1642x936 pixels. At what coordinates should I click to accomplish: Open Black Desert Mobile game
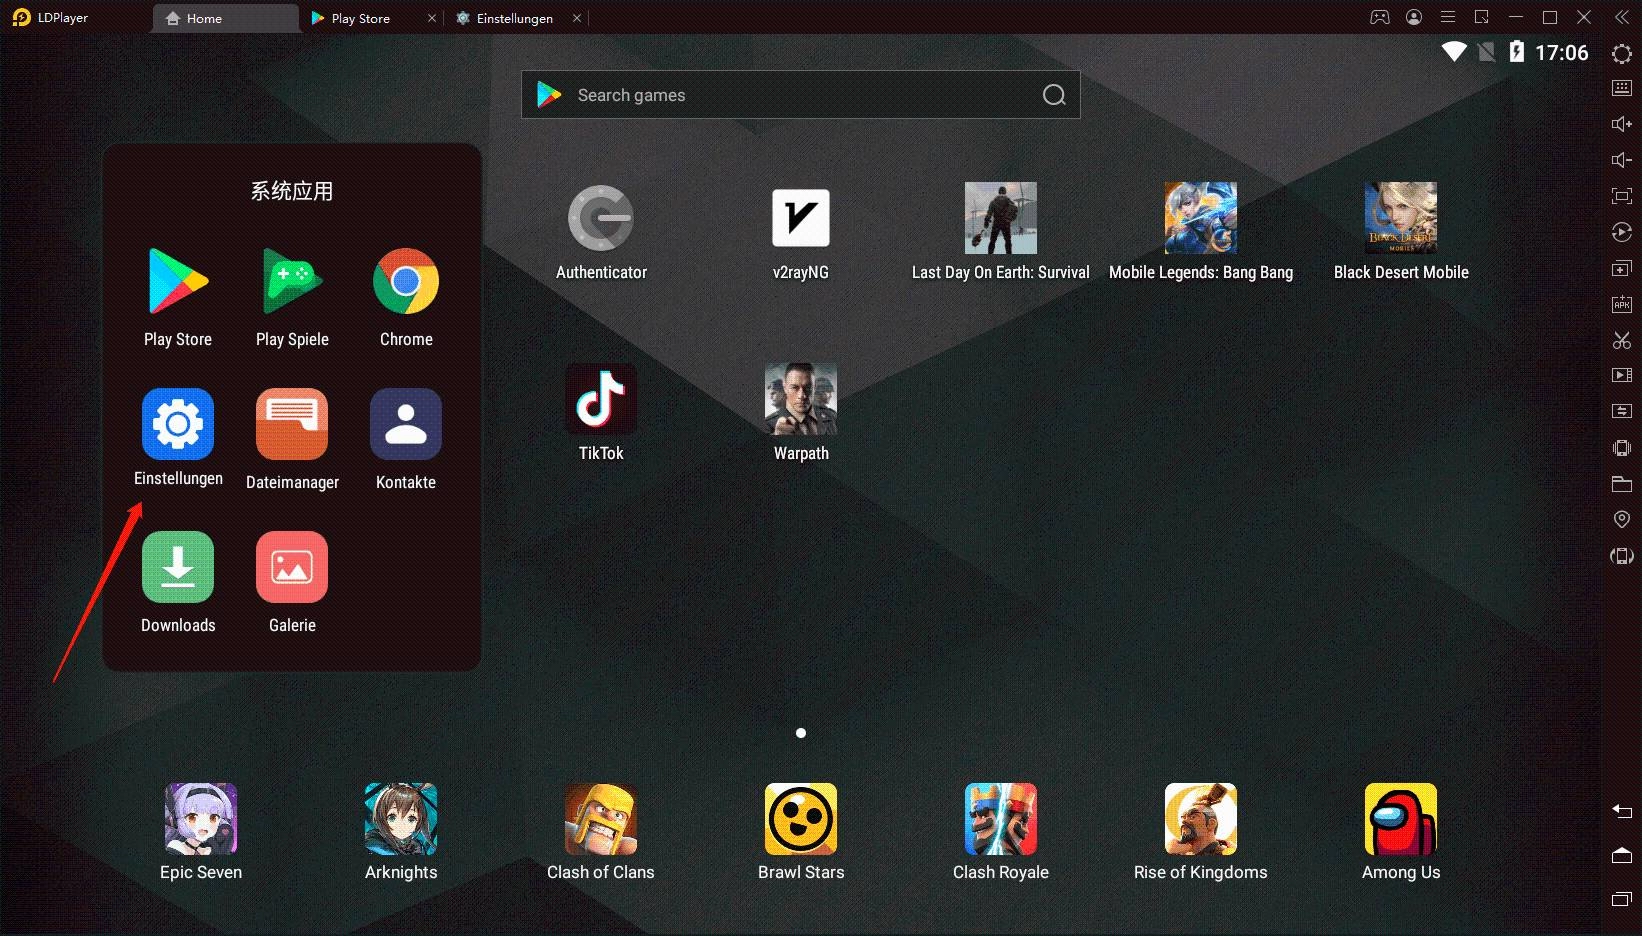[x=1401, y=218]
